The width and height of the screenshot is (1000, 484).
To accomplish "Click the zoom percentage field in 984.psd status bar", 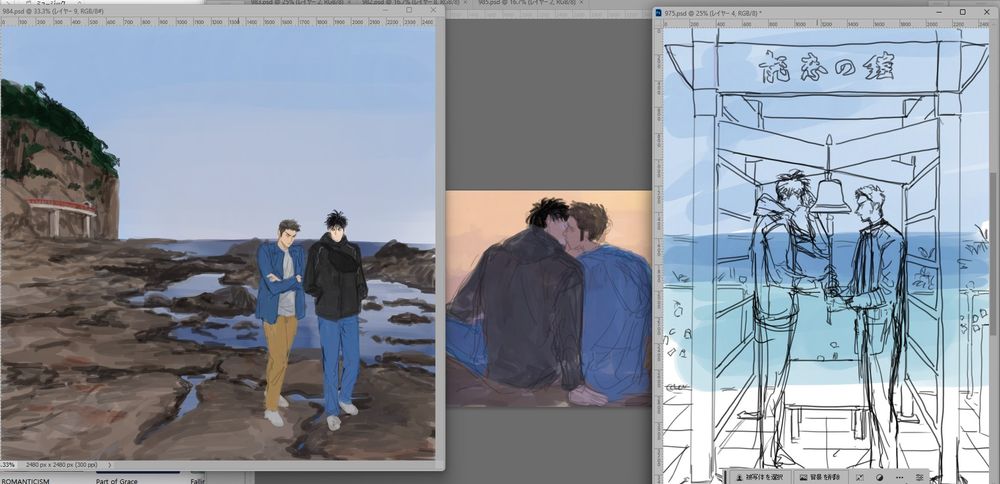I will pyautogui.click(x=8, y=465).
